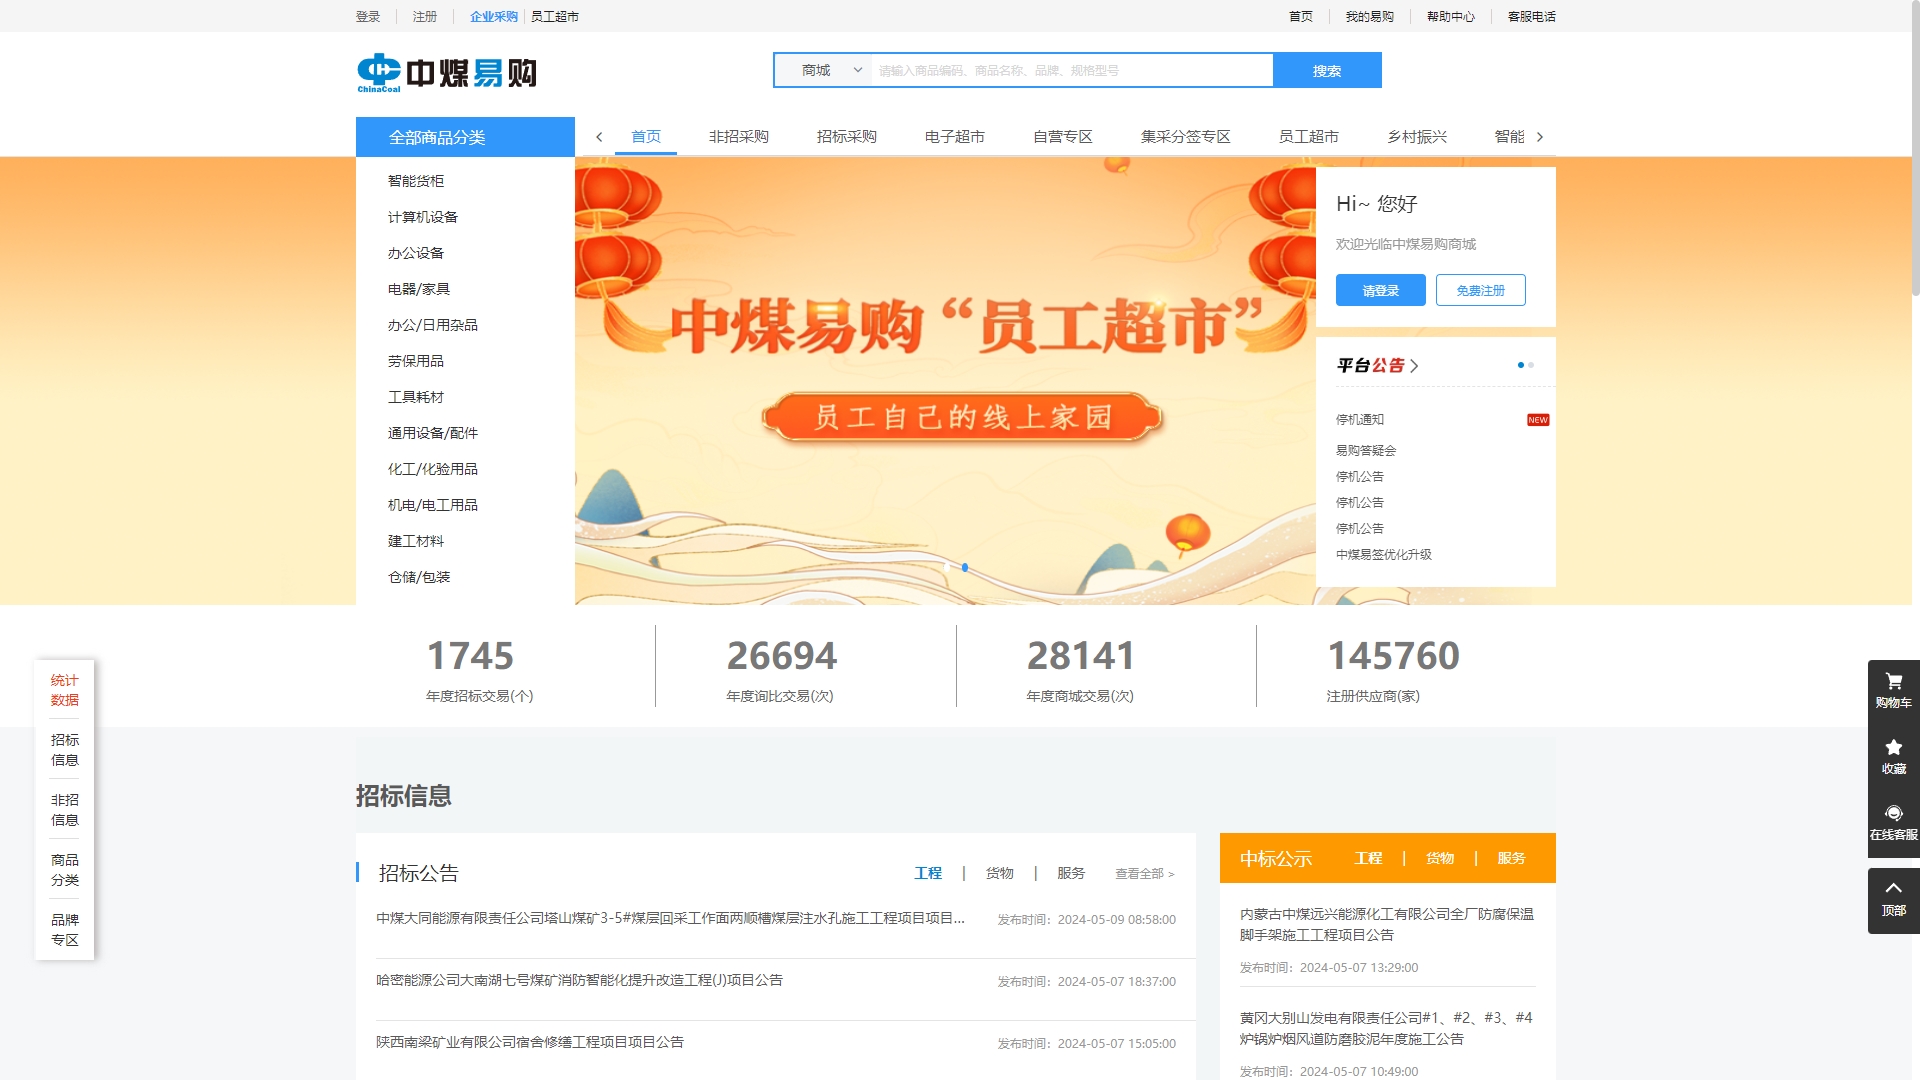The height and width of the screenshot is (1080, 1920).
Task: Open the 全部商品分类 category menu
Action: (x=465, y=137)
